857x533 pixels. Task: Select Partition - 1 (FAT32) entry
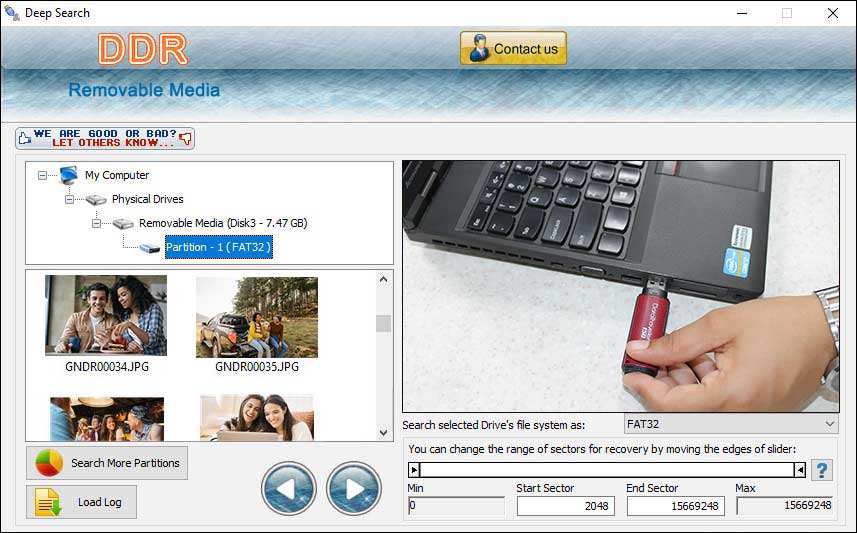coord(219,247)
